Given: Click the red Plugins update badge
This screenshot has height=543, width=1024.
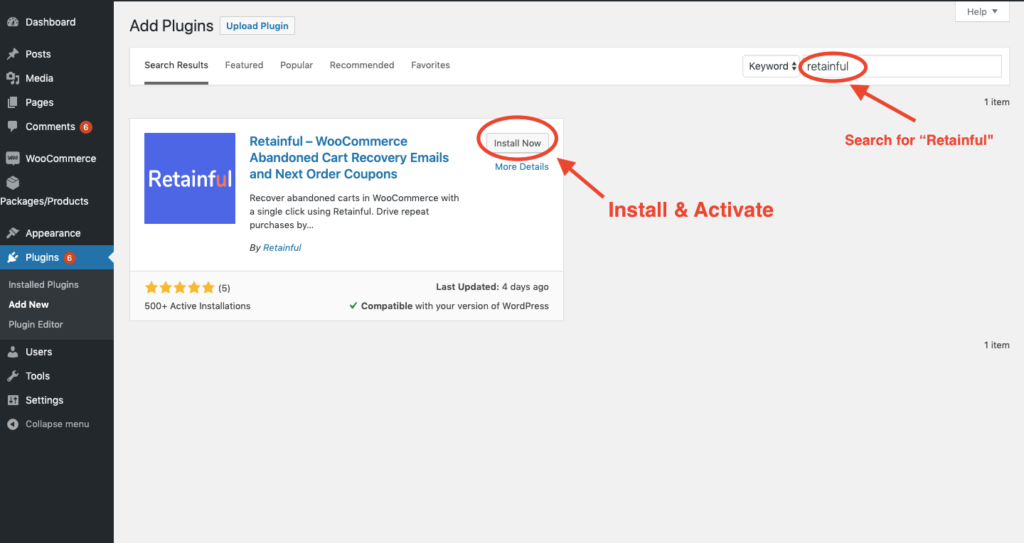Looking at the screenshot, I should coord(69,257).
